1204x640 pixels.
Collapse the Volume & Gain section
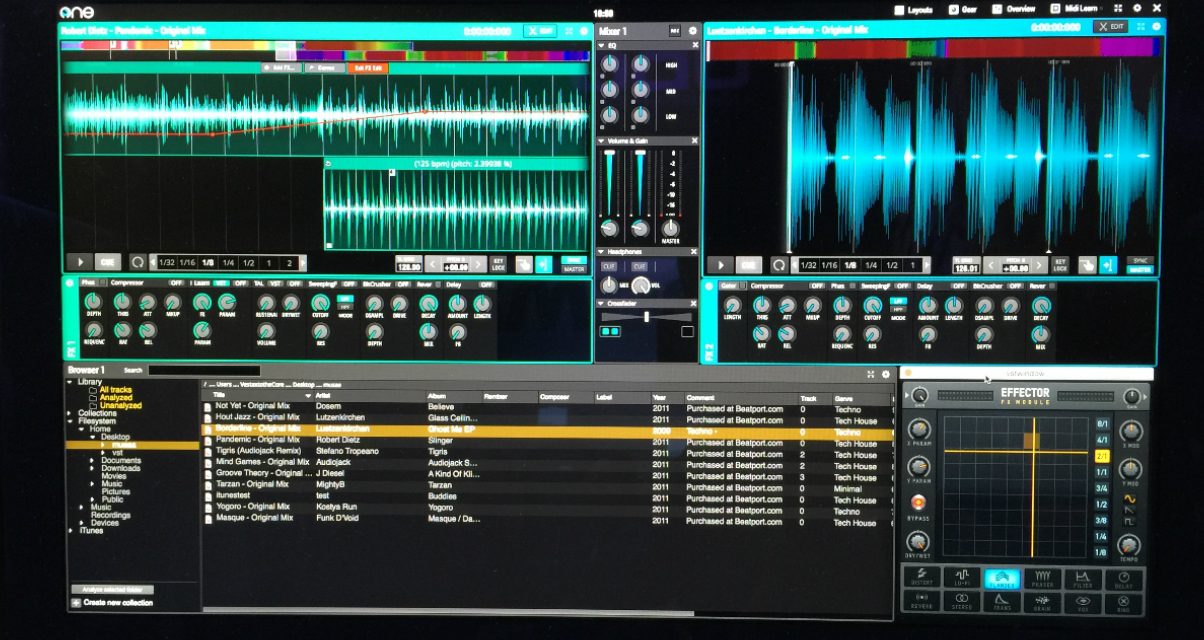(603, 141)
